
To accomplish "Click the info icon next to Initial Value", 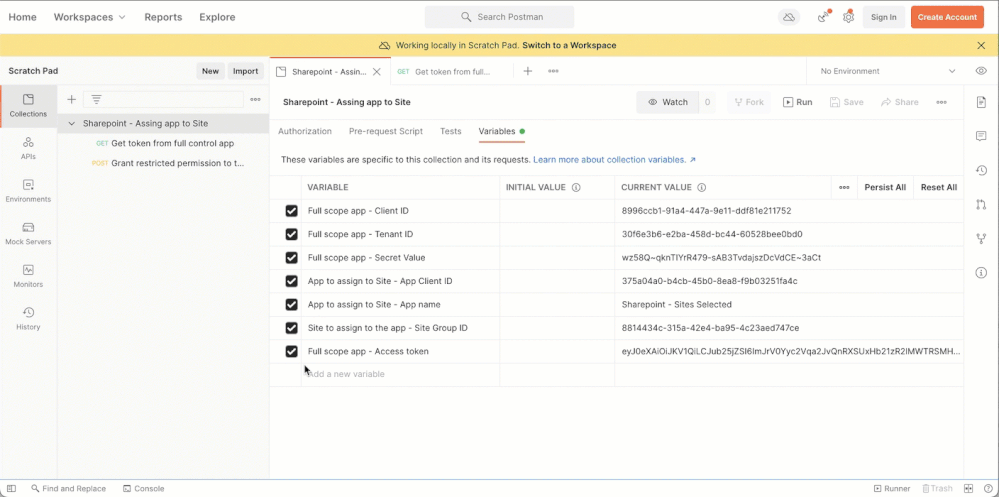I will click(576, 188).
